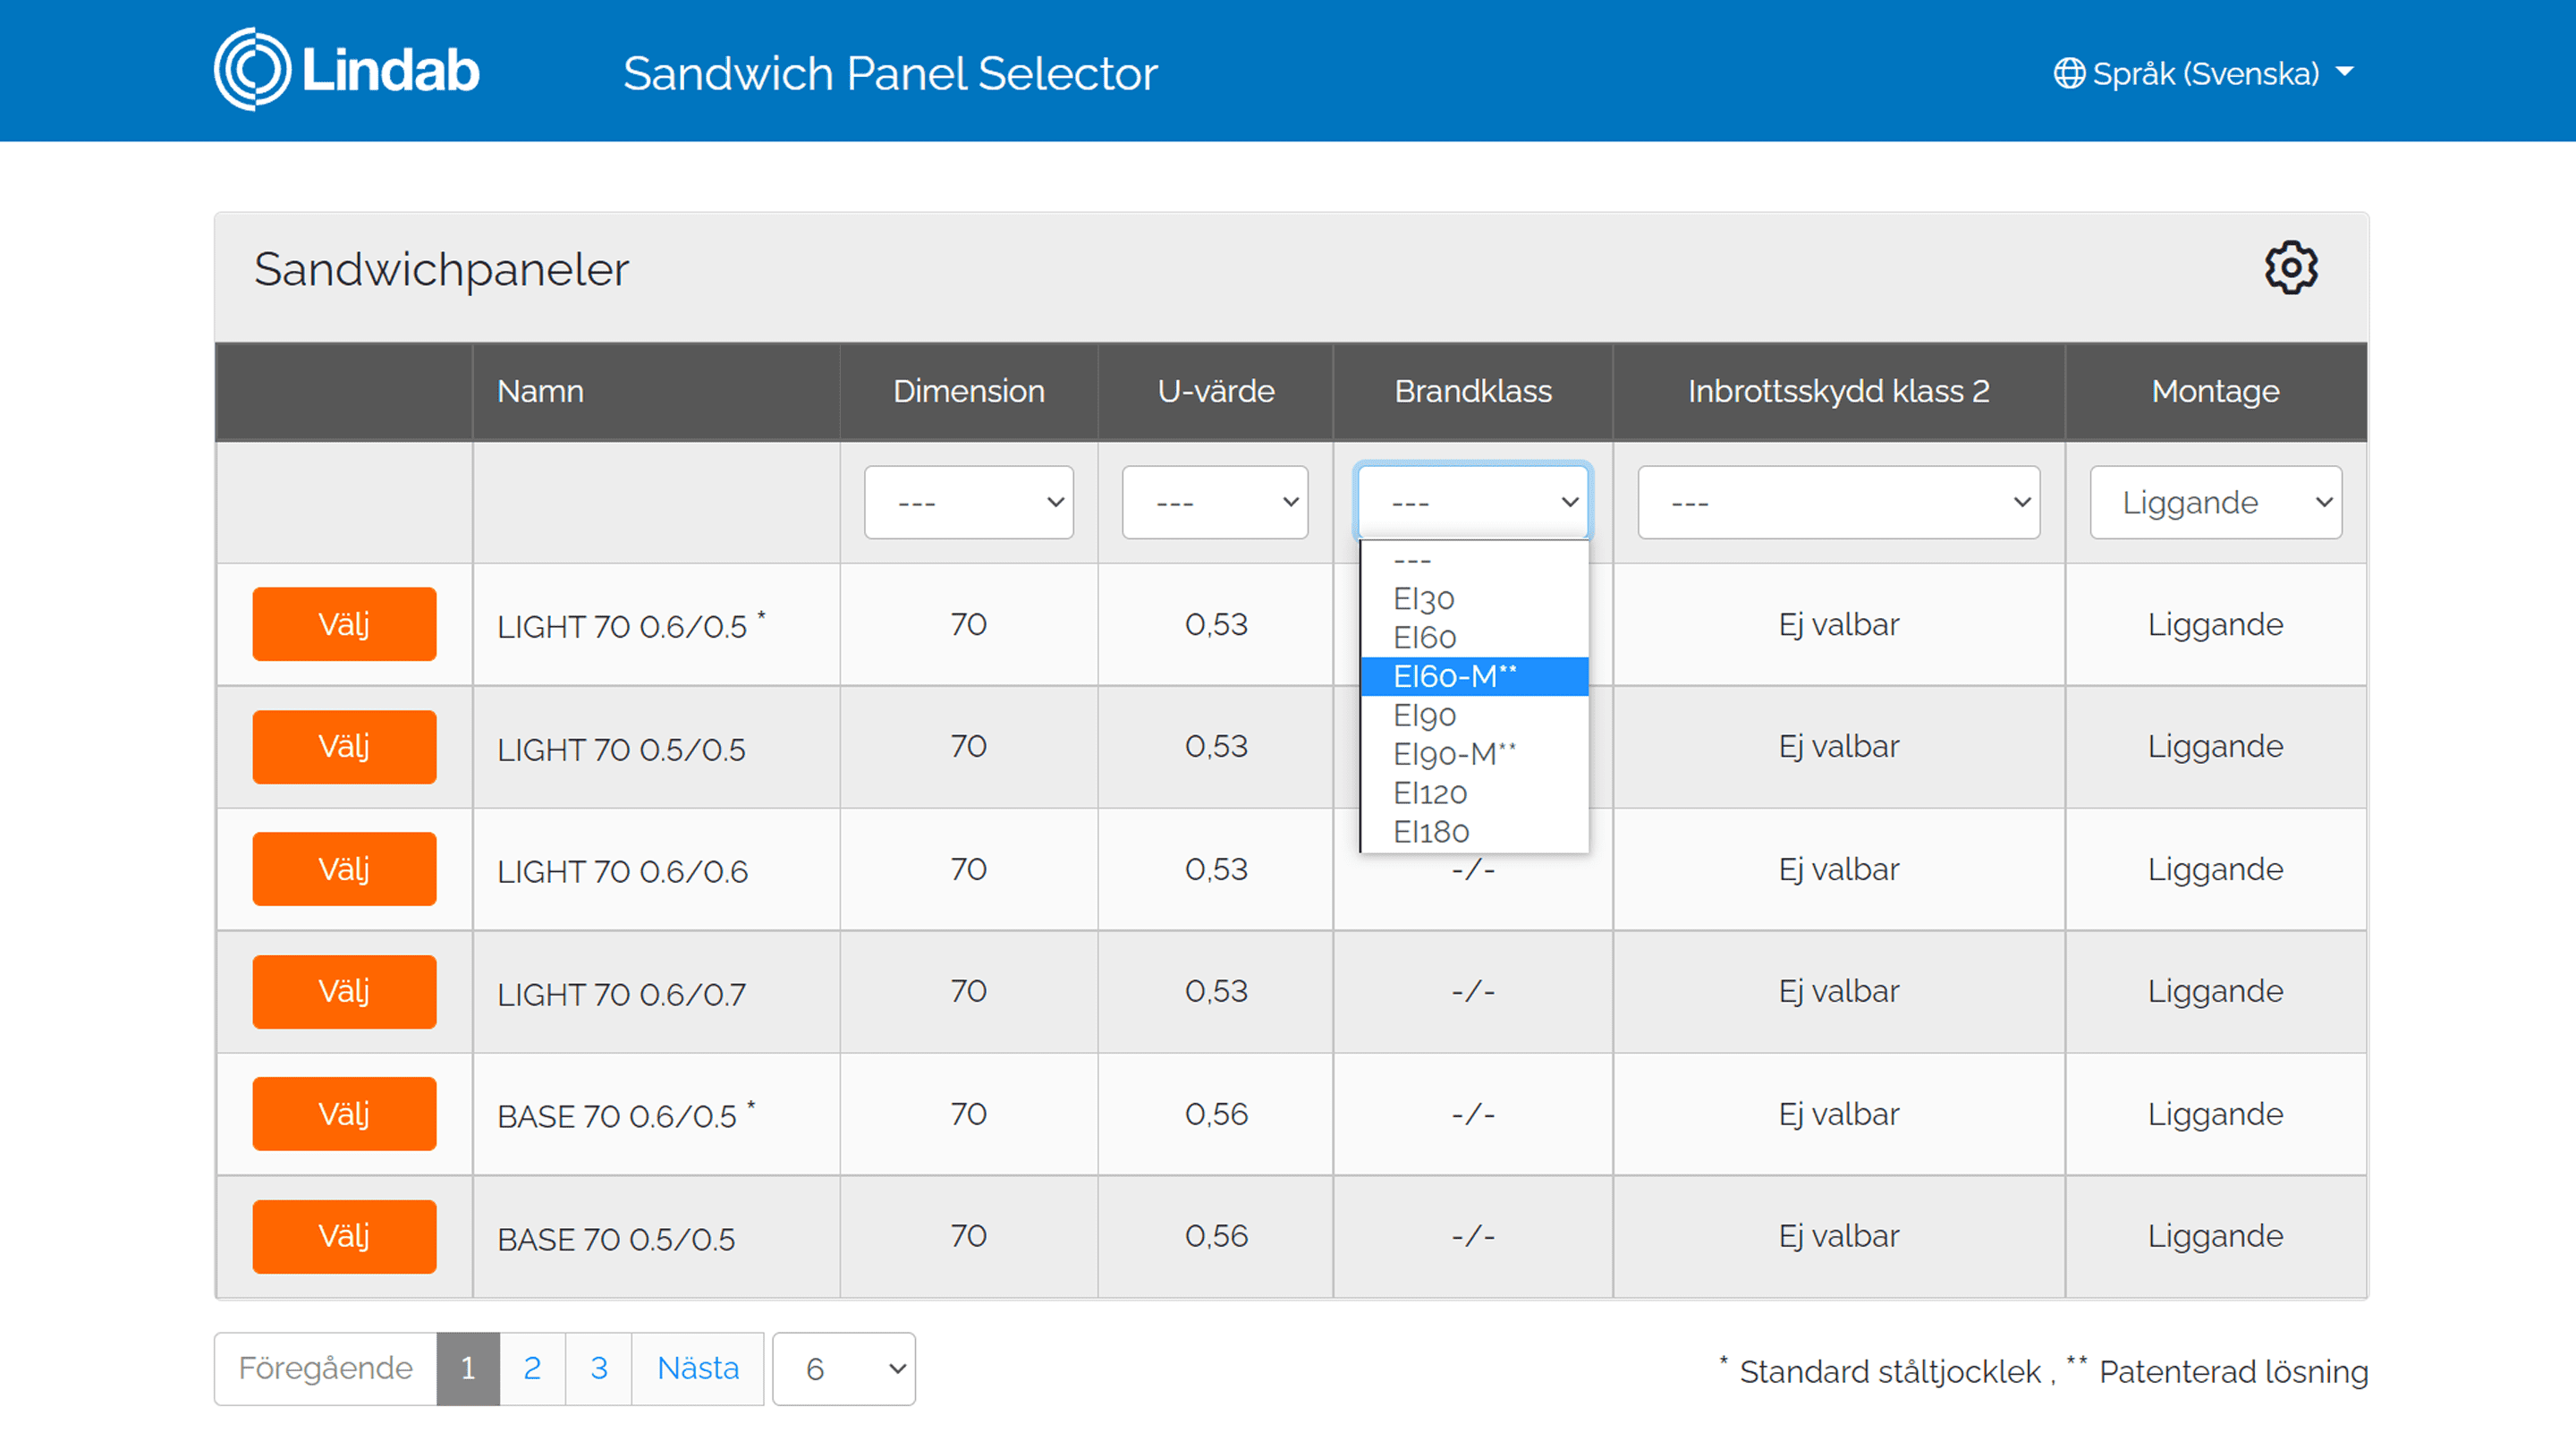This screenshot has width=2576, height=1449.
Task: Choose the EI180 option
Action: pos(1431,832)
